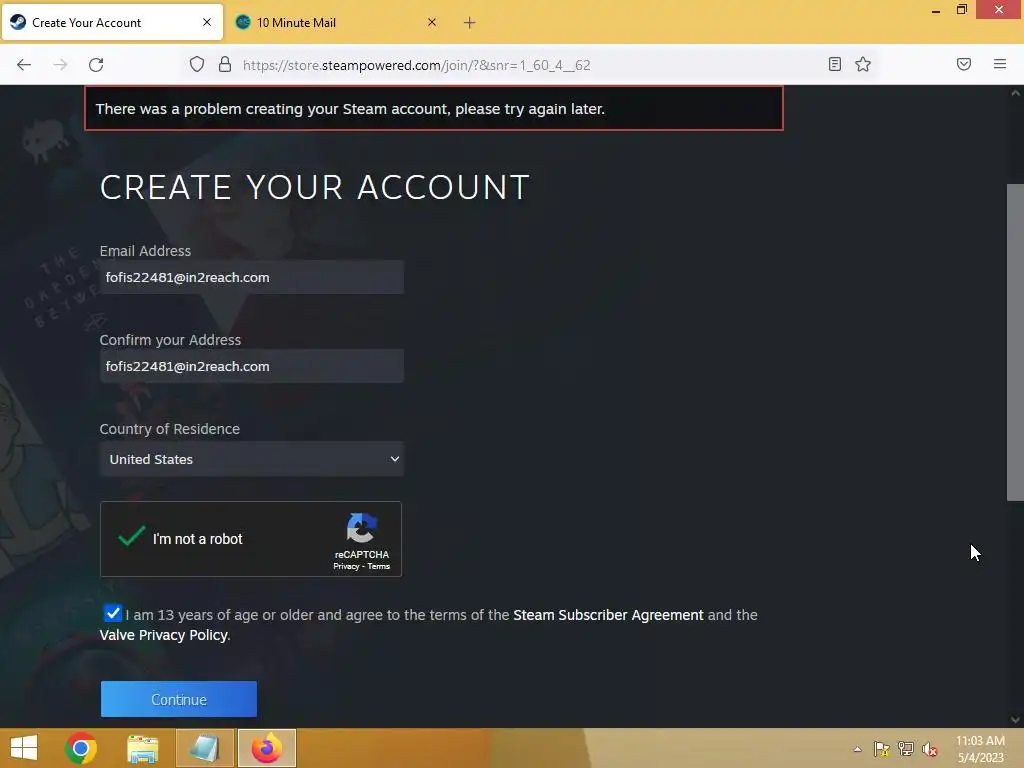Open Firefox hamburger application menu
The height and width of the screenshot is (768, 1024).
[x=999, y=64]
